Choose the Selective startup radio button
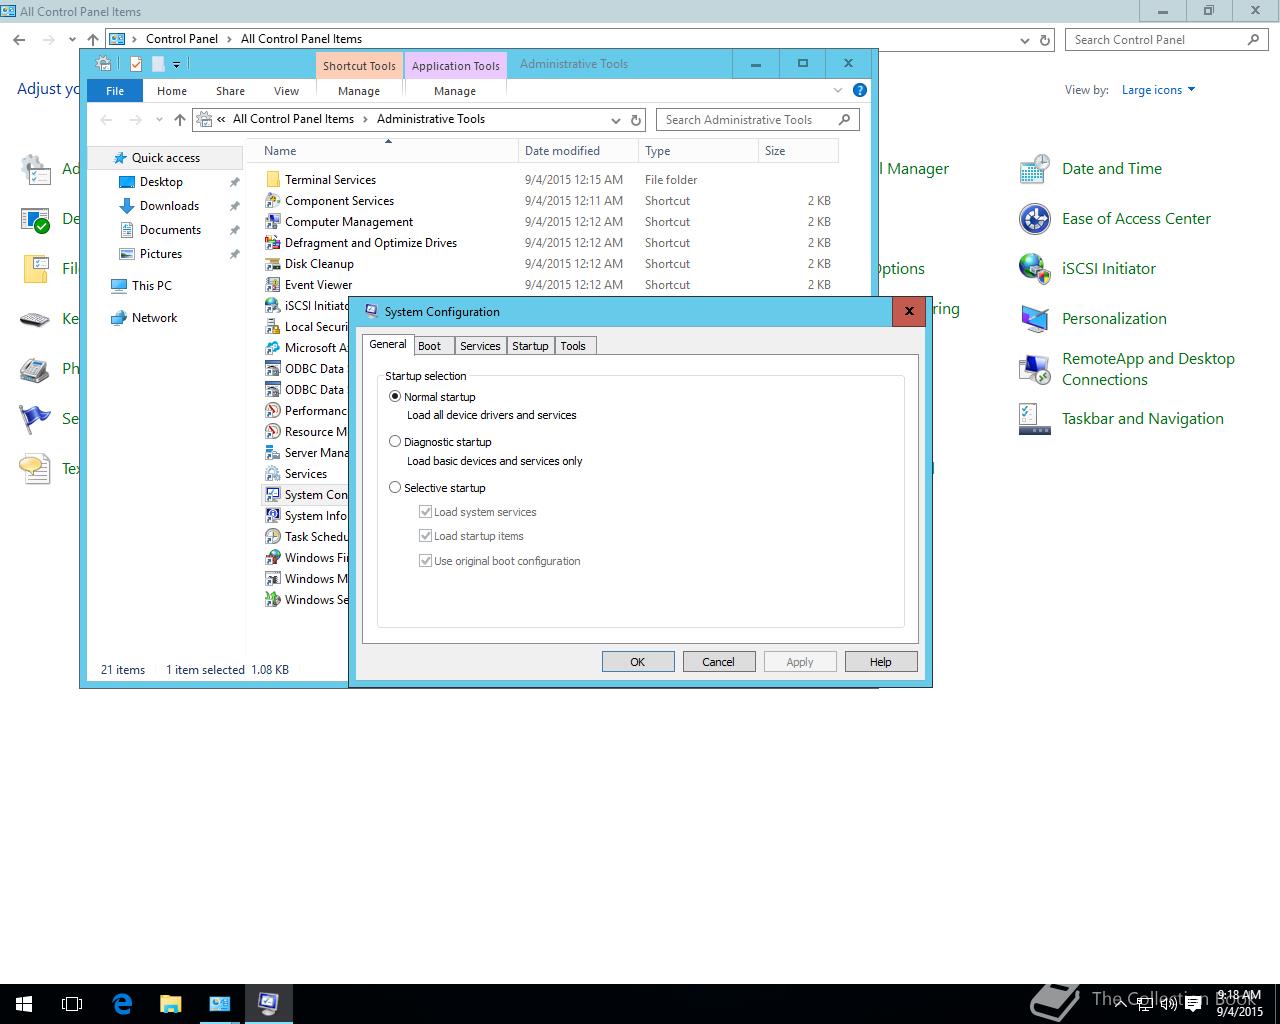1280x1024 pixels. 395,488
